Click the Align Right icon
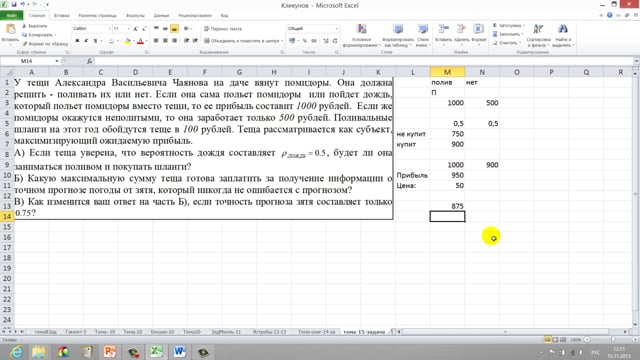640x360 pixels. tap(174, 41)
